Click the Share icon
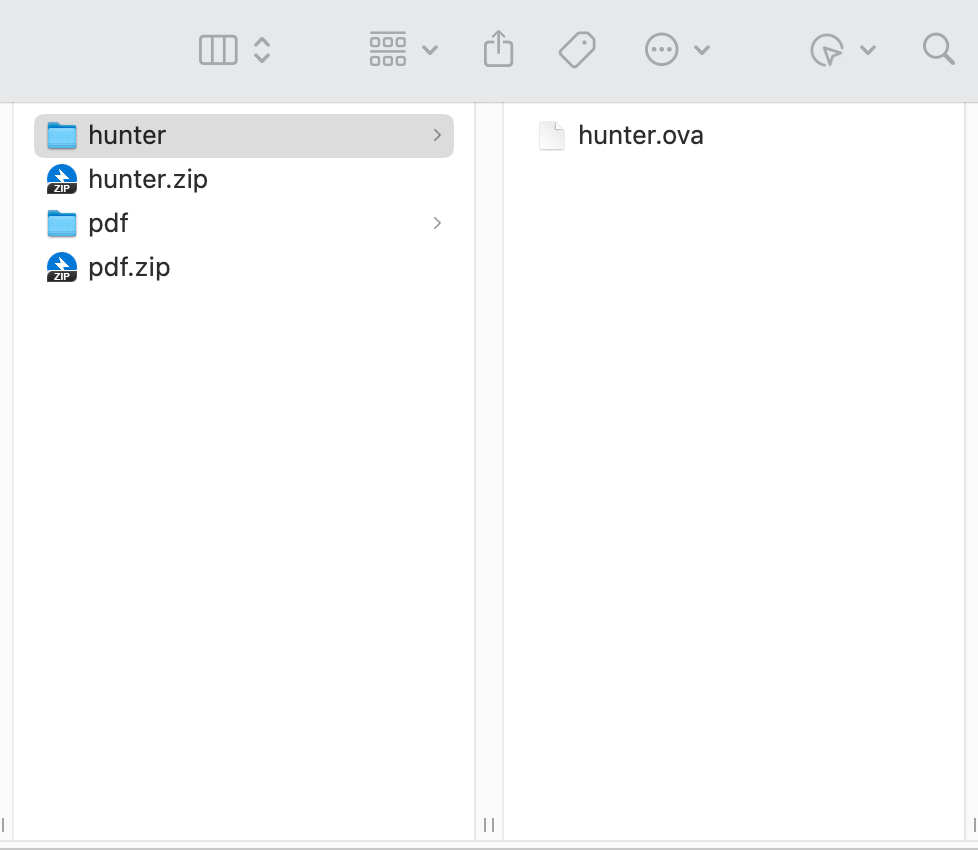 (498, 49)
